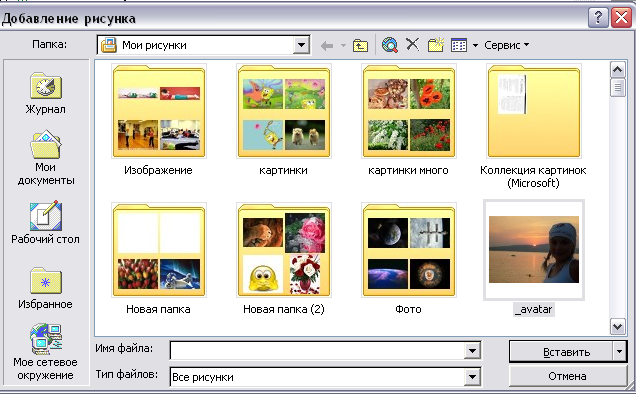This screenshot has height=394, width=636.
Task: Expand the Тип файлов dropdown arrow
Action: point(472,377)
